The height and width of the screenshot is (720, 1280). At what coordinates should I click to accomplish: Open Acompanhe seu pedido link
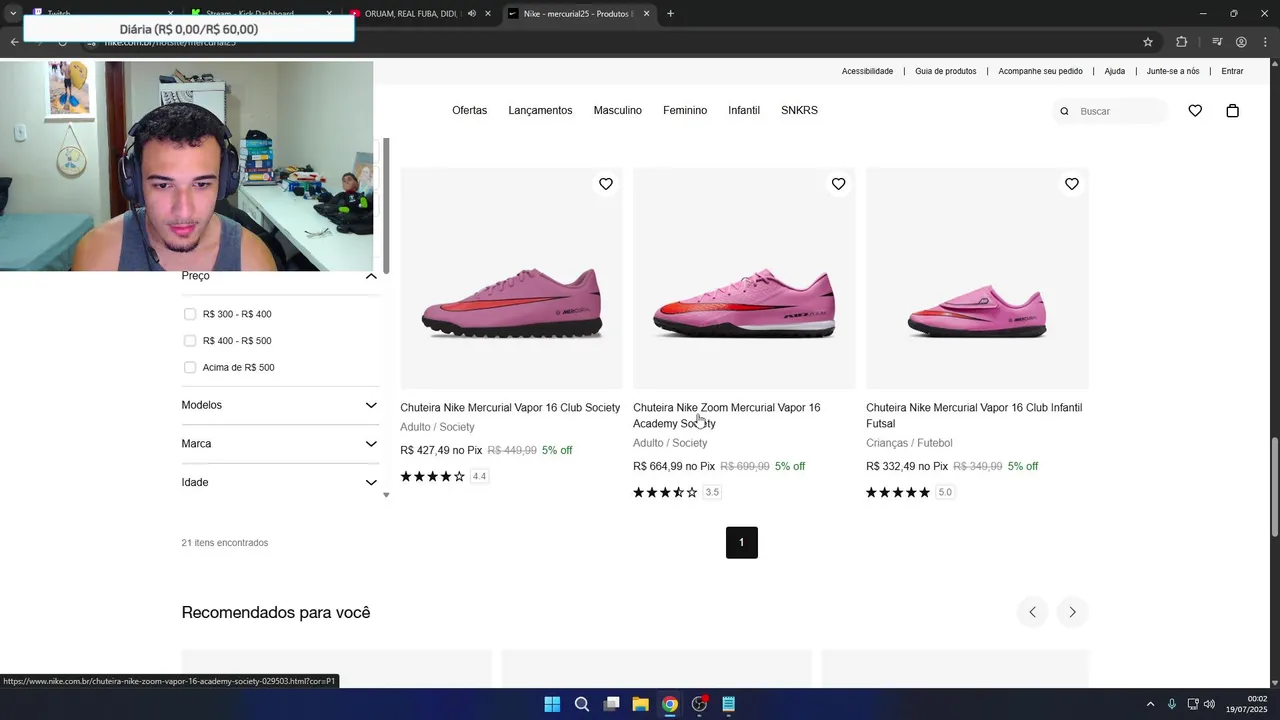(1040, 71)
